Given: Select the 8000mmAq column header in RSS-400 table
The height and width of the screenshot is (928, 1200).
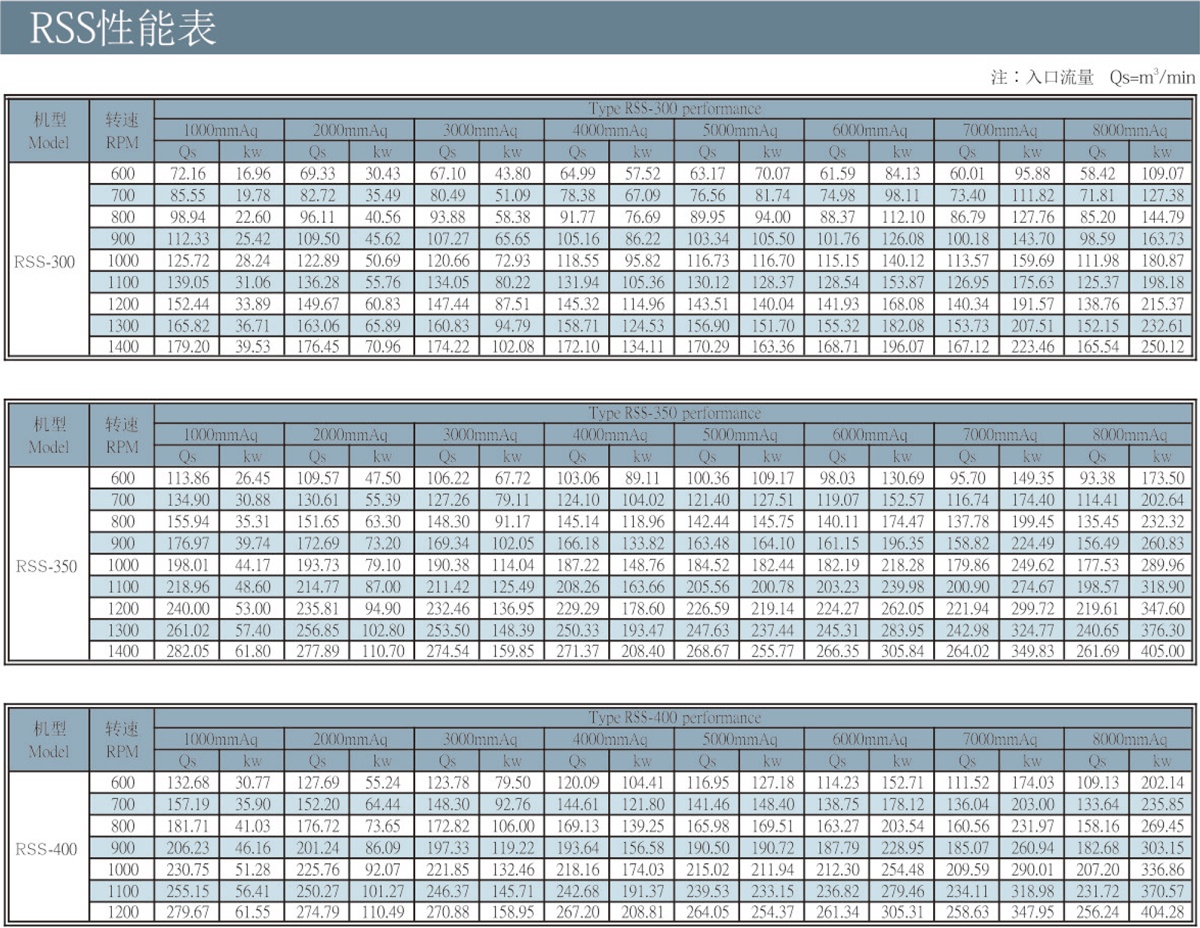Looking at the screenshot, I should pos(1128,739).
